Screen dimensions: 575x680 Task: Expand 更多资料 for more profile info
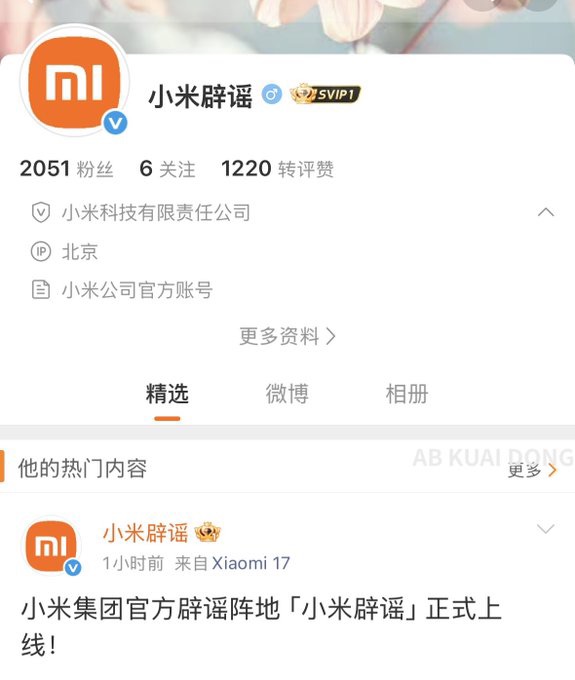287,336
